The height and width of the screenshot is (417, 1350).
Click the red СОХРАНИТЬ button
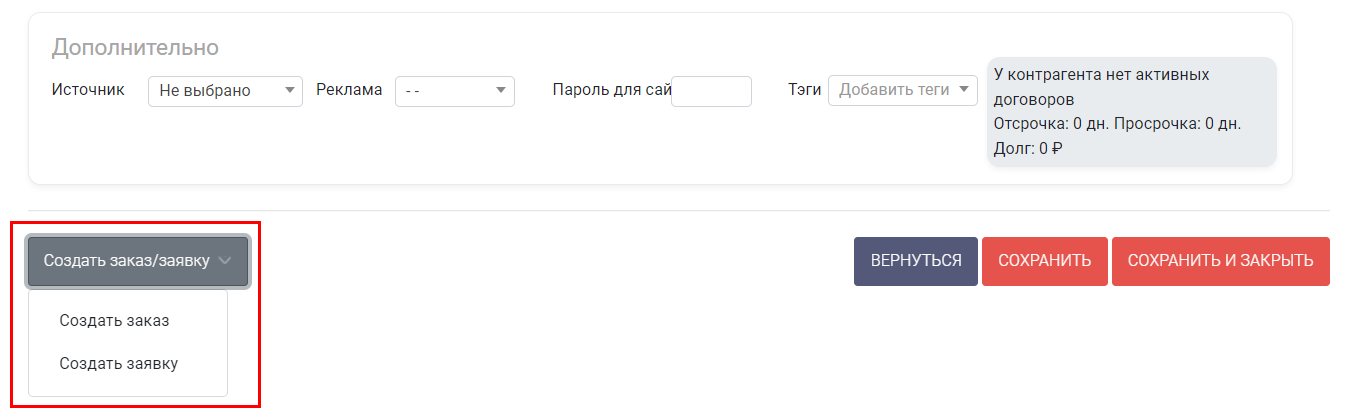click(x=1045, y=261)
